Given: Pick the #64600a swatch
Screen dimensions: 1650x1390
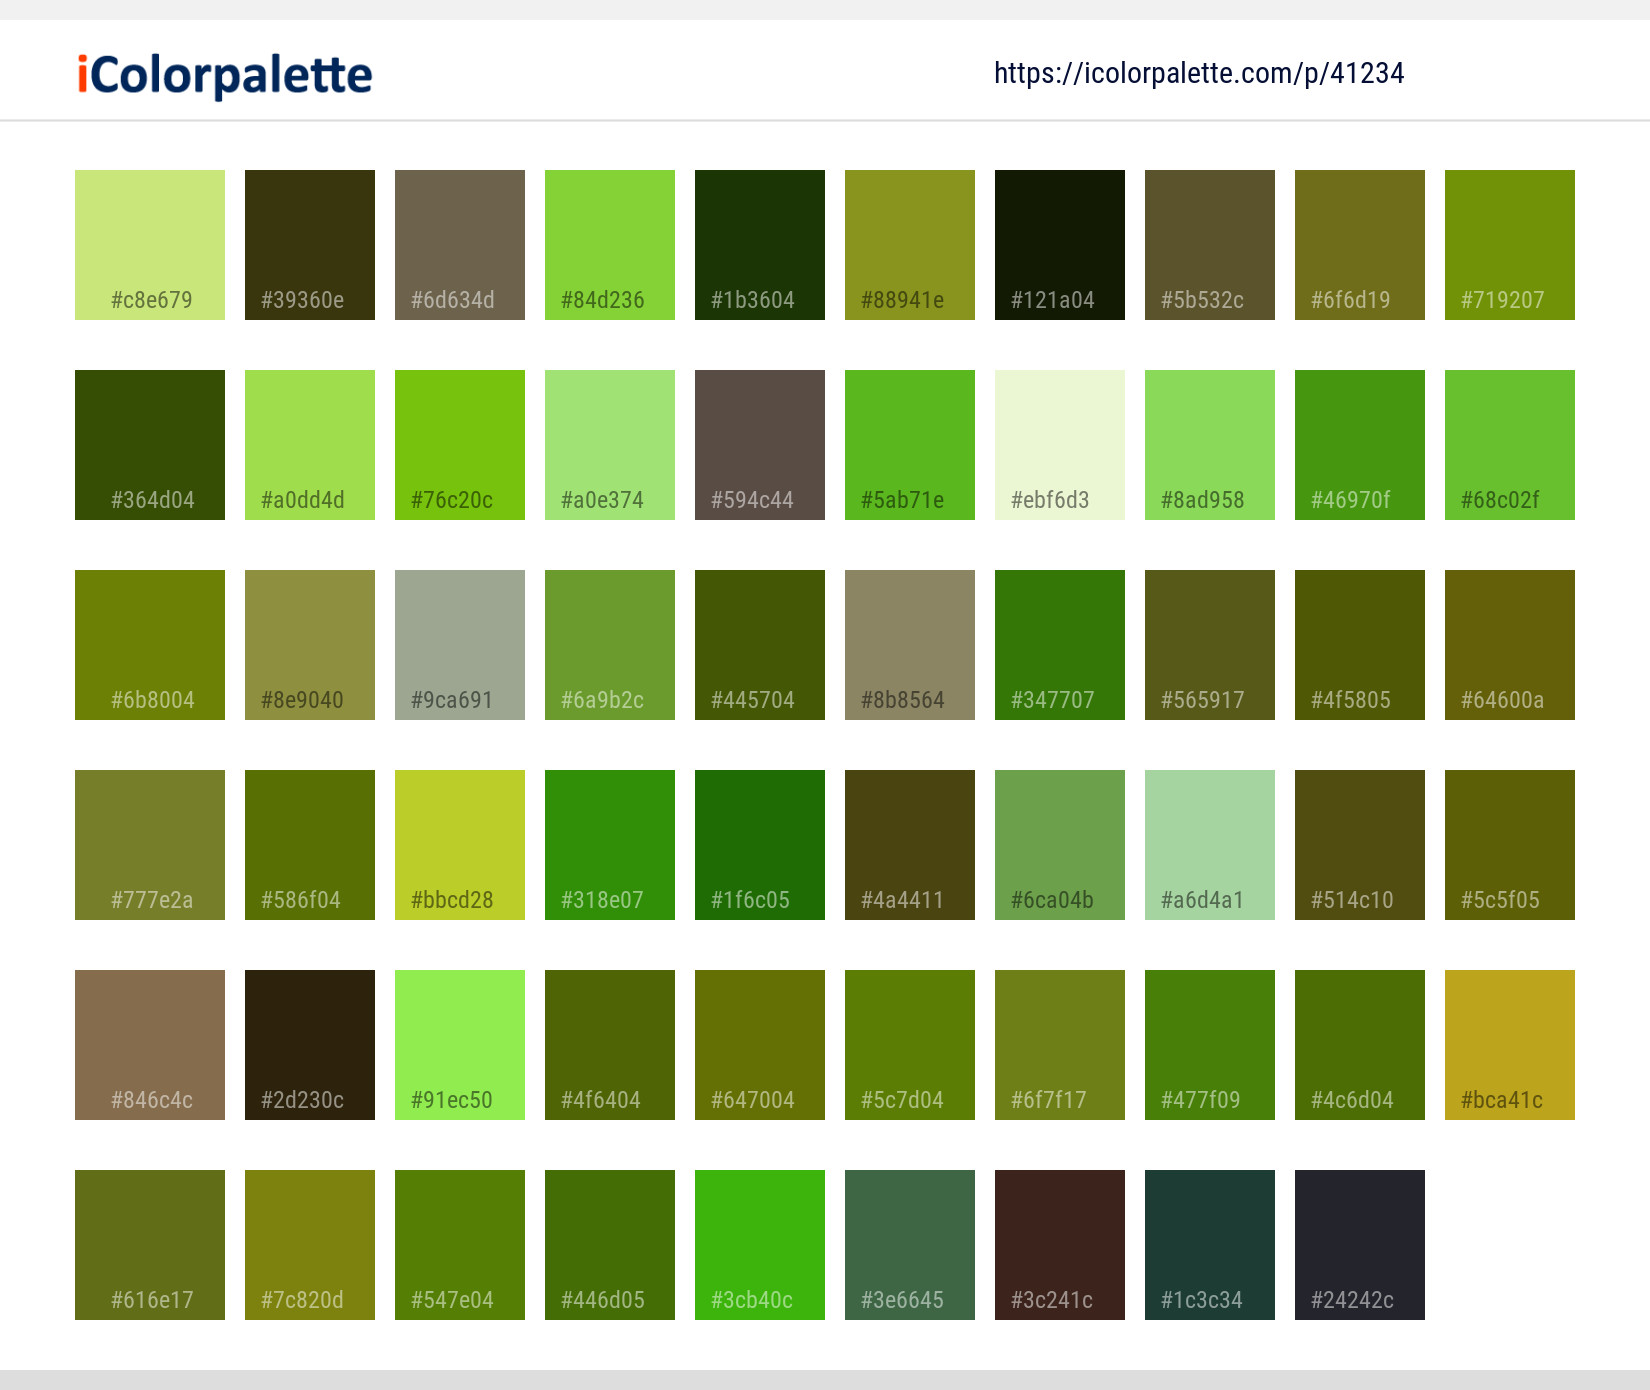Looking at the screenshot, I should coord(1510,645).
